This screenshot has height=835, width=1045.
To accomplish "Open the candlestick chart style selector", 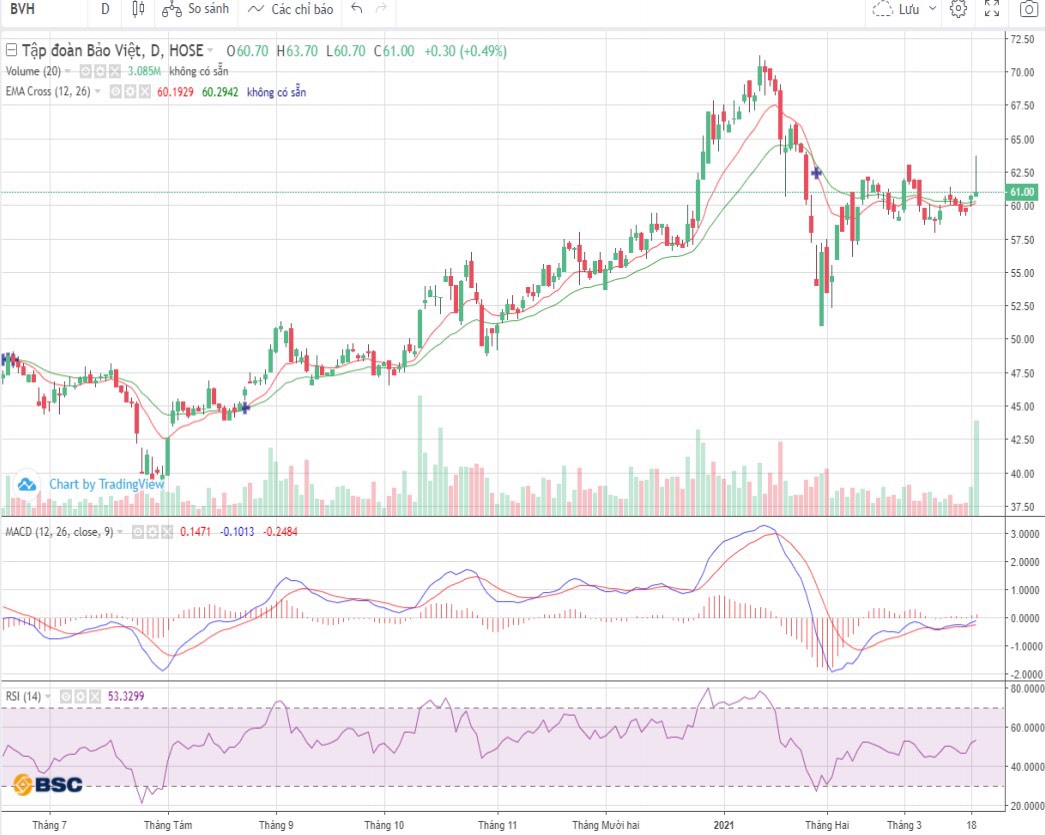I will [139, 10].
